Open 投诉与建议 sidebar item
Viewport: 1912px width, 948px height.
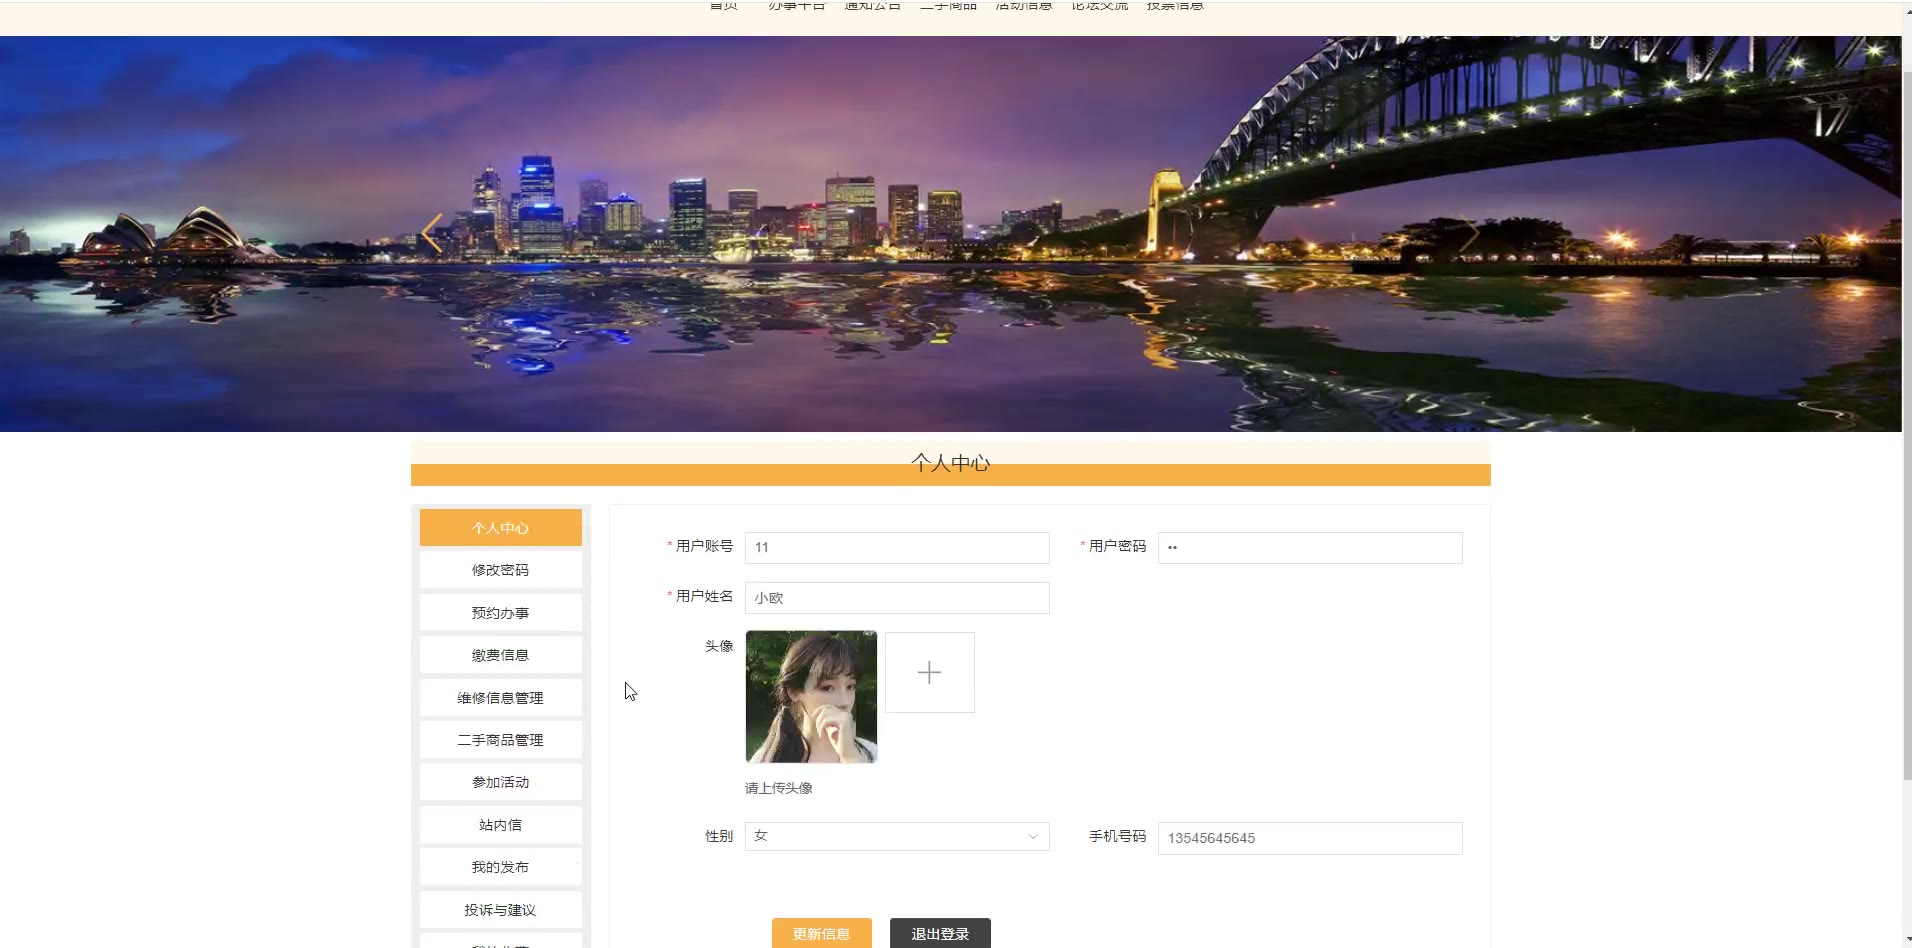click(x=500, y=910)
